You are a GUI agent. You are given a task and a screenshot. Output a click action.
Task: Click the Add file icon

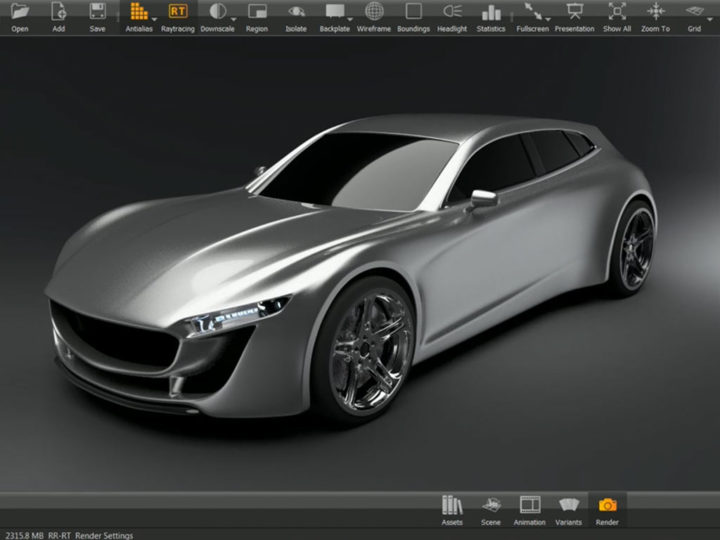coord(58,17)
